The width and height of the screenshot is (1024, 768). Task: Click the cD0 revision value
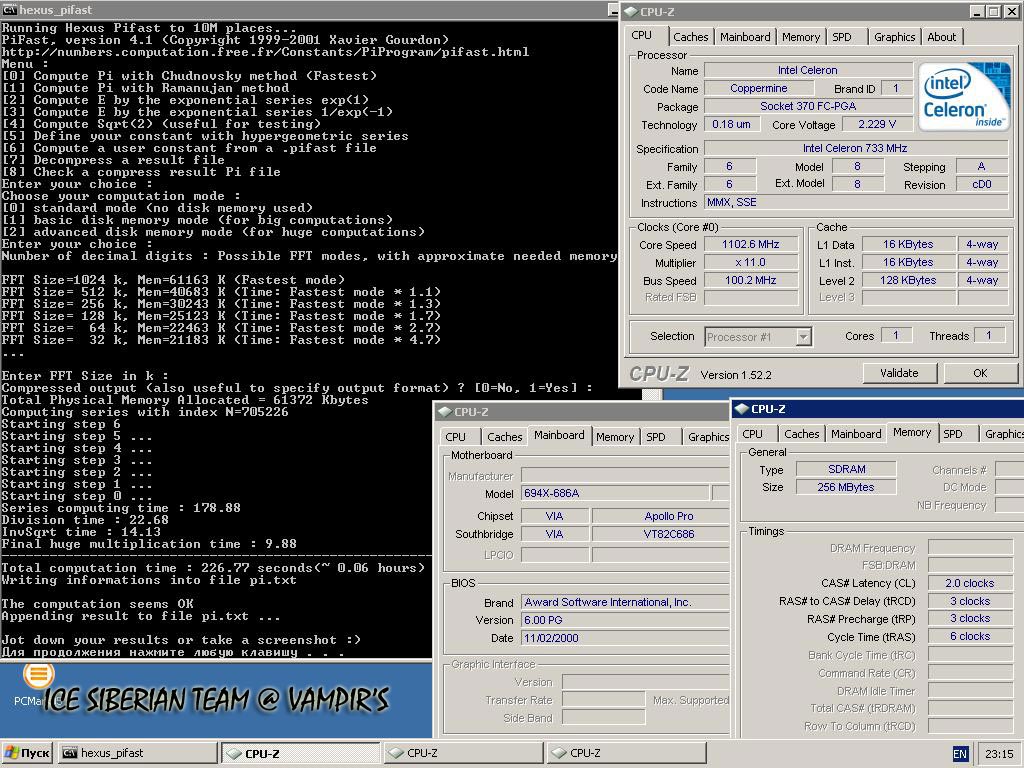pyautogui.click(x=982, y=184)
